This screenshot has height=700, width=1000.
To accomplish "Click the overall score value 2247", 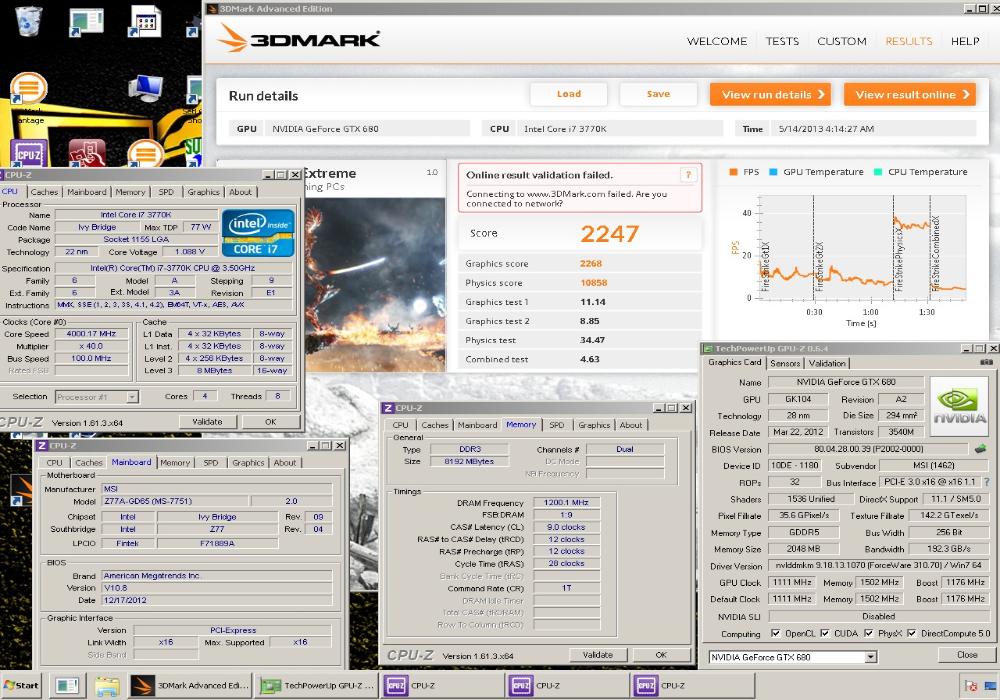I will [609, 233].
